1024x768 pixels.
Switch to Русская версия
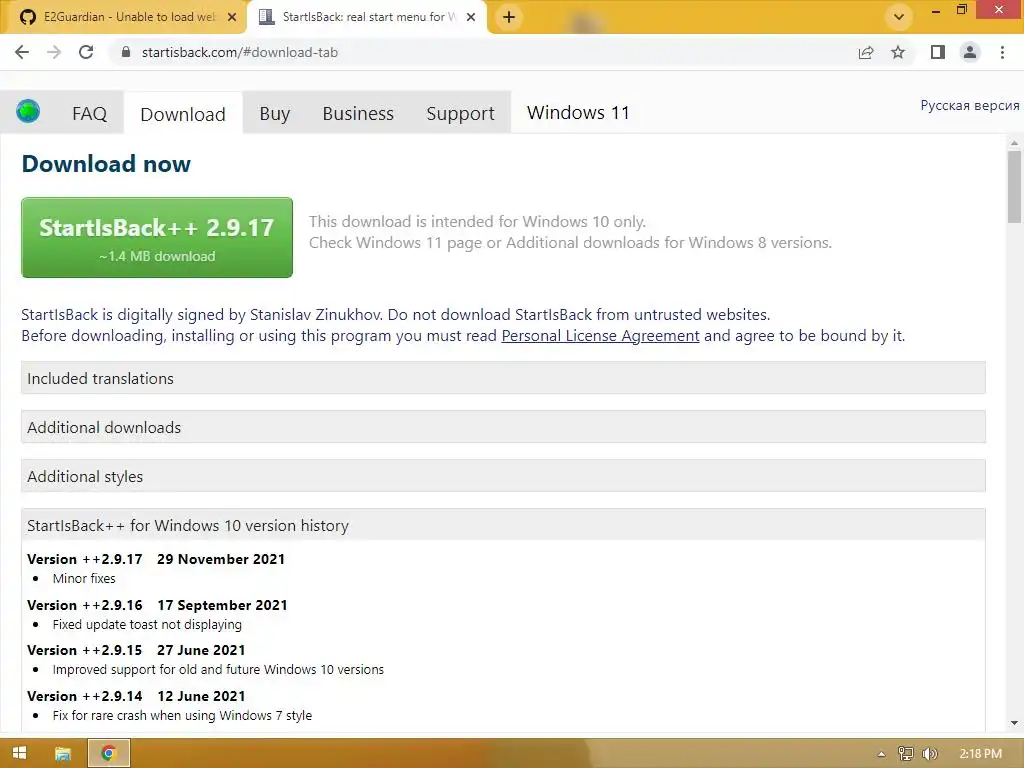(x=970, y=105)
